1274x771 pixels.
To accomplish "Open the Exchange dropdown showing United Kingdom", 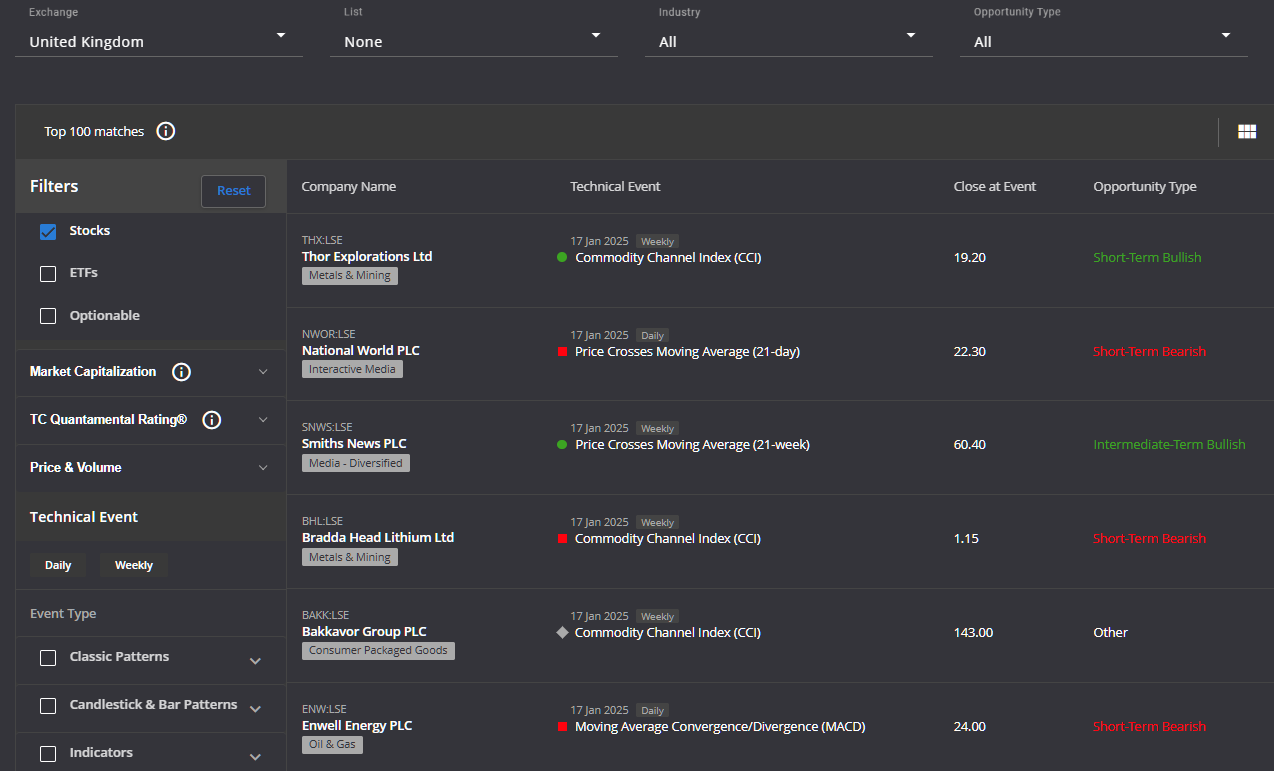I will click(x=158, y=42).
